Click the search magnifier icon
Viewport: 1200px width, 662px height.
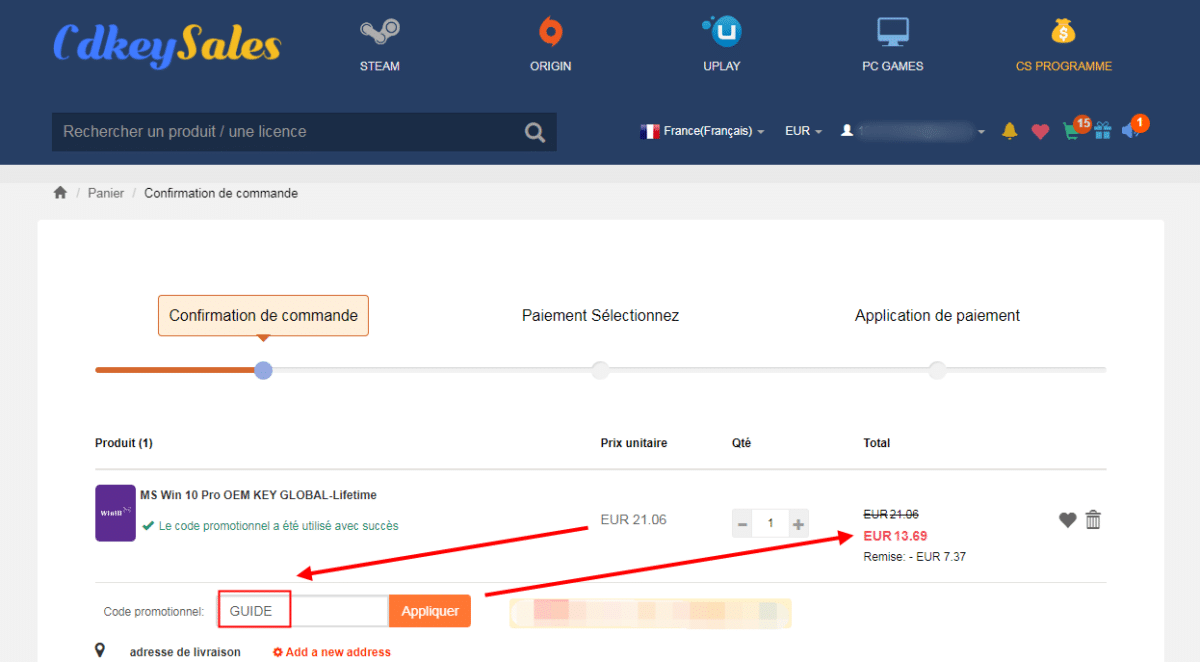535,132
